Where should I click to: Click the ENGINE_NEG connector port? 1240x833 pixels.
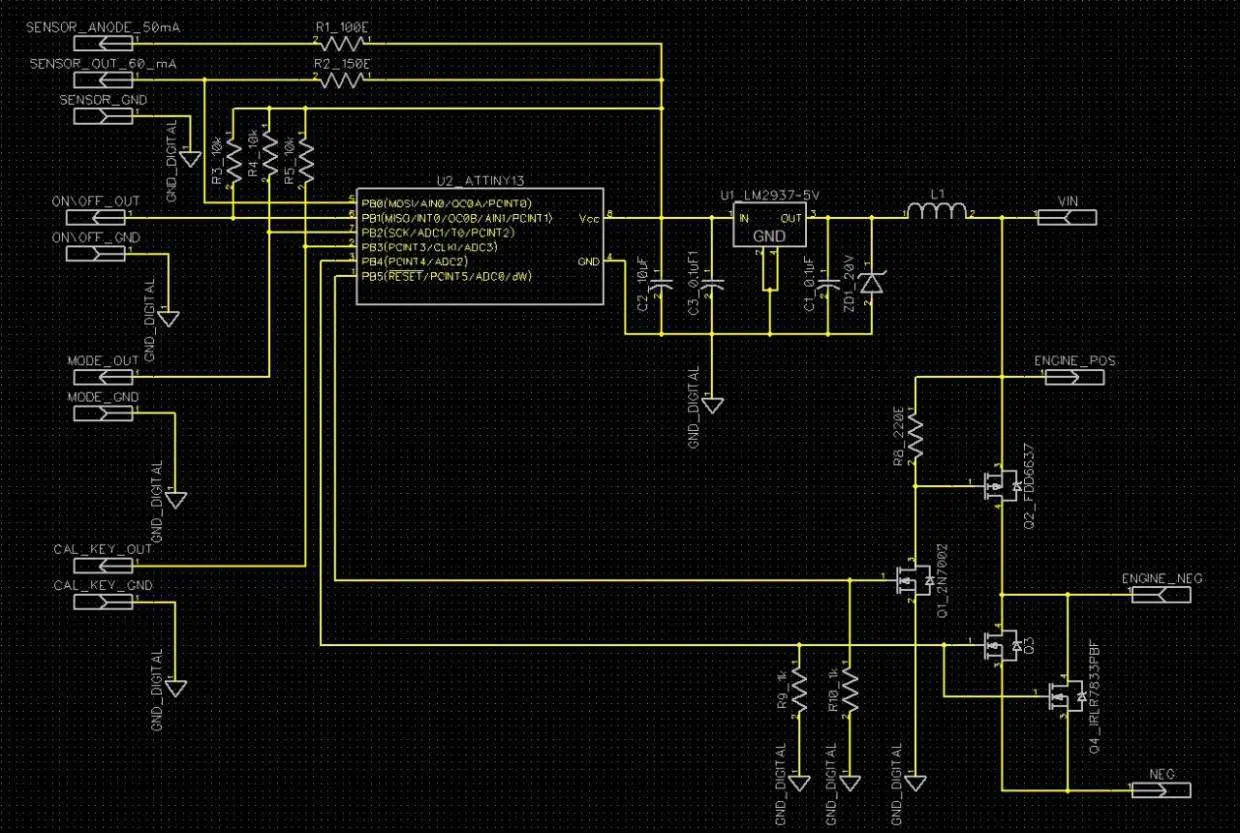[x=1159, y=594]
